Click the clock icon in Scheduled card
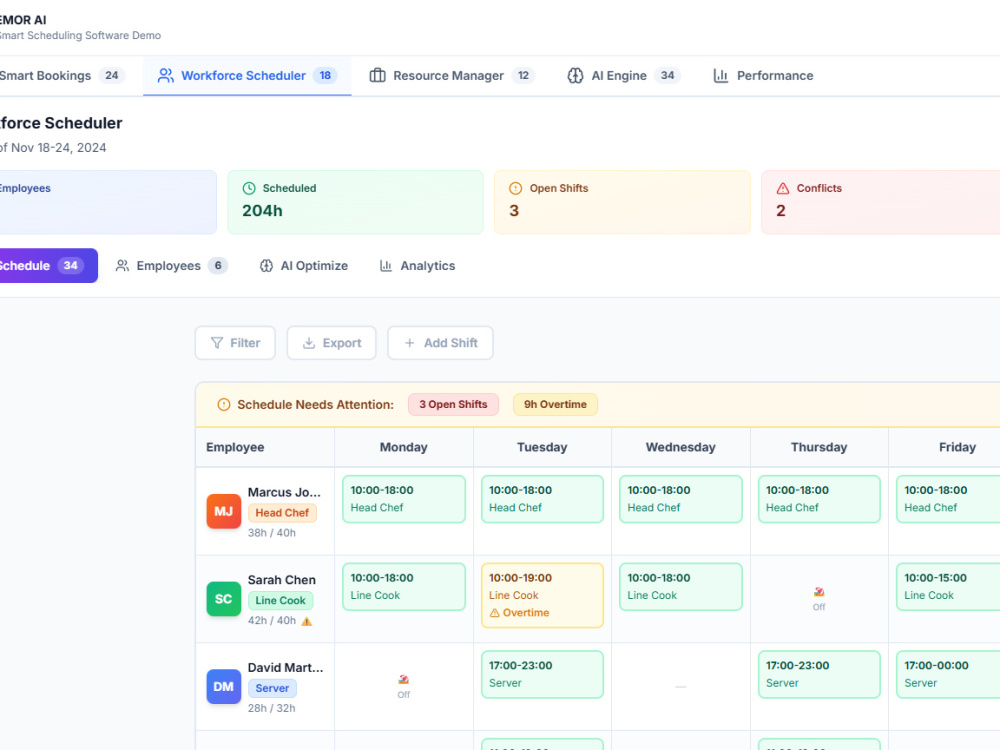 249,188
